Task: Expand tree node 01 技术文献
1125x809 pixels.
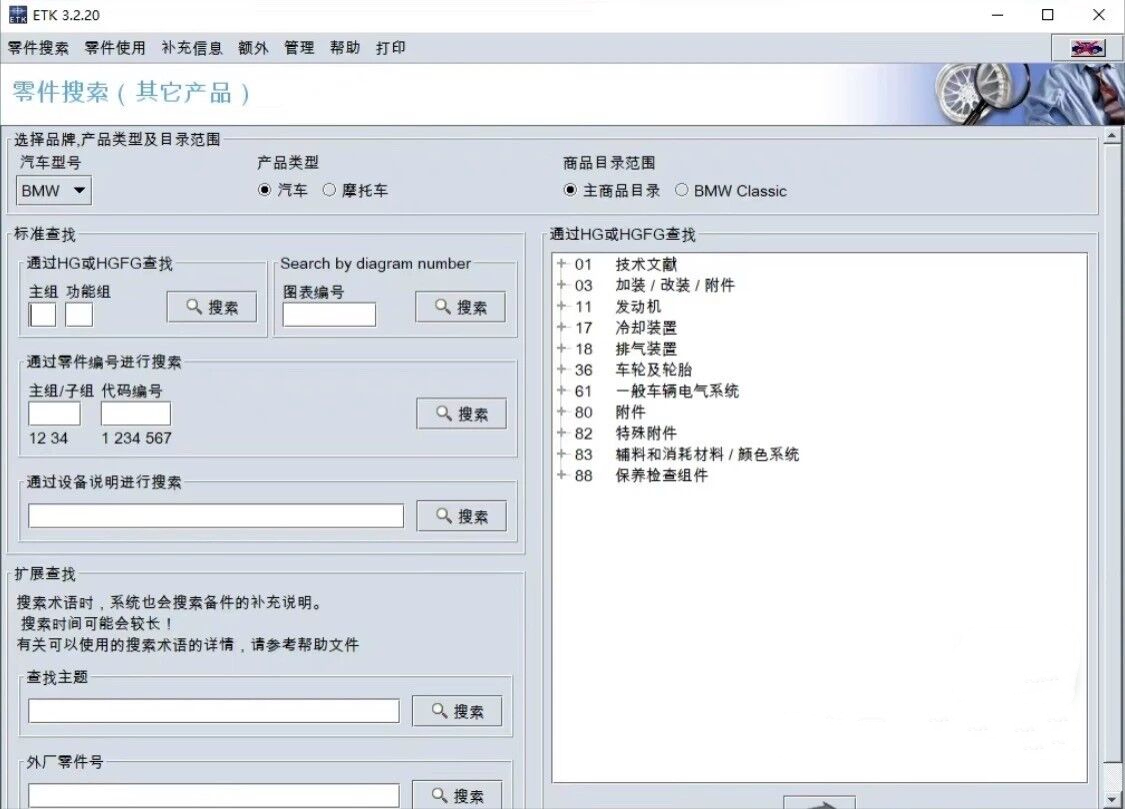Action: 562,264
